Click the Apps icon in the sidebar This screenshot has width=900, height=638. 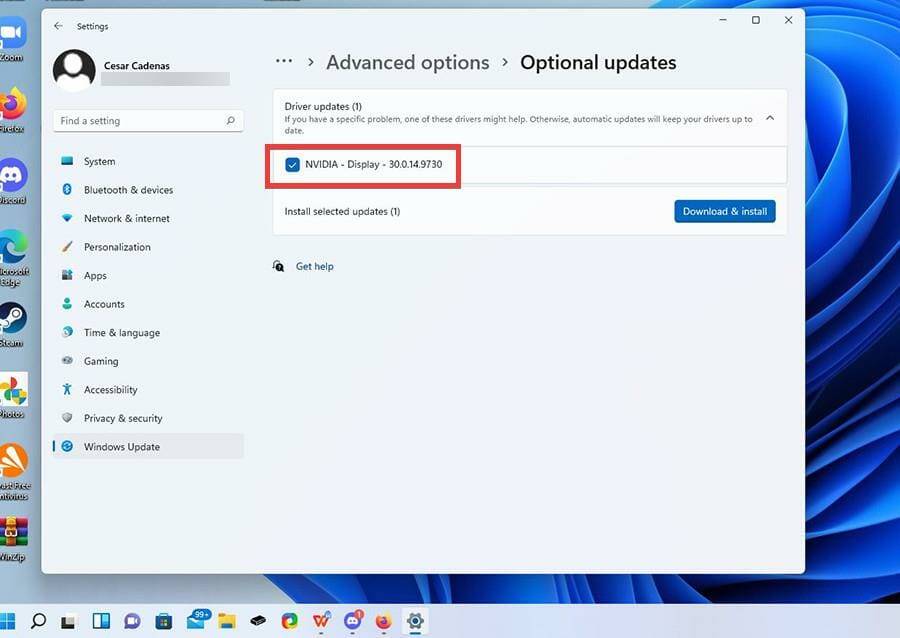[67, 275]
